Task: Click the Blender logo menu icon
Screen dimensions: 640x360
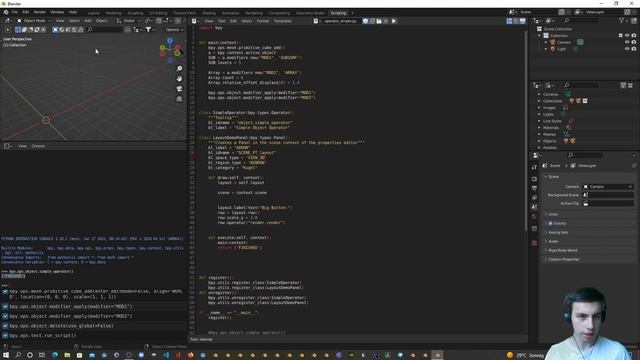Action: pos(6,12)
